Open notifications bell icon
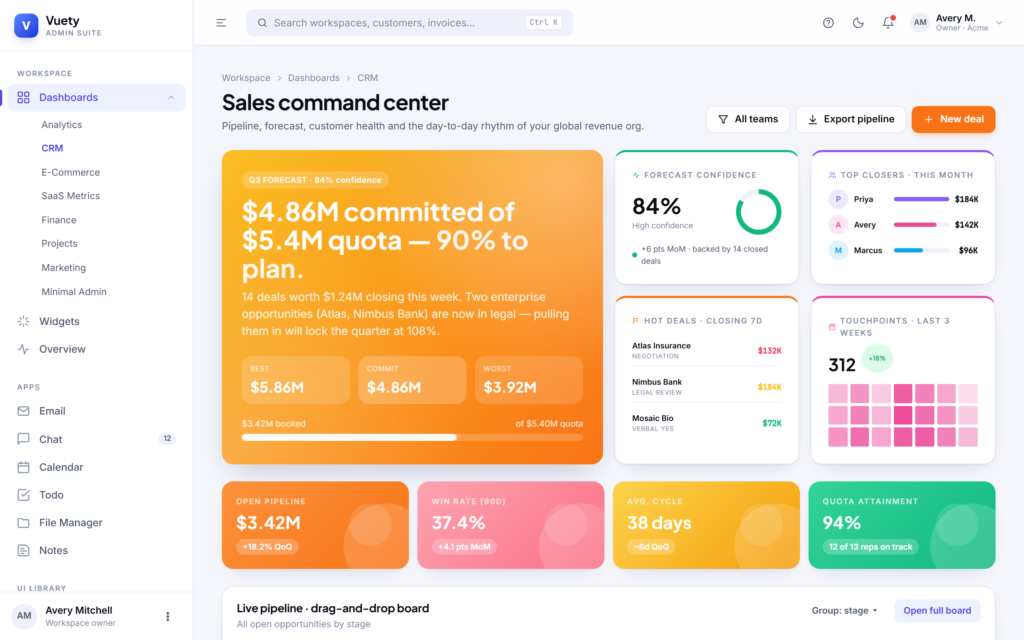Screen dimensions: 1024x640 pos(888,23)
